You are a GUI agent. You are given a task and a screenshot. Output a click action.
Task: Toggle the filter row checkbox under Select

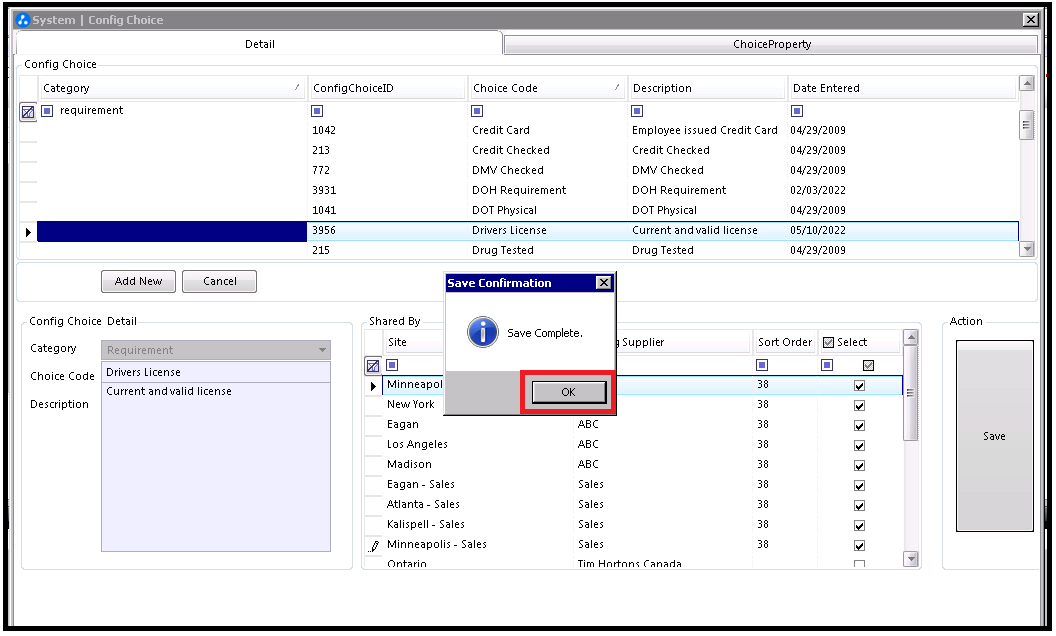coord(868,365)
